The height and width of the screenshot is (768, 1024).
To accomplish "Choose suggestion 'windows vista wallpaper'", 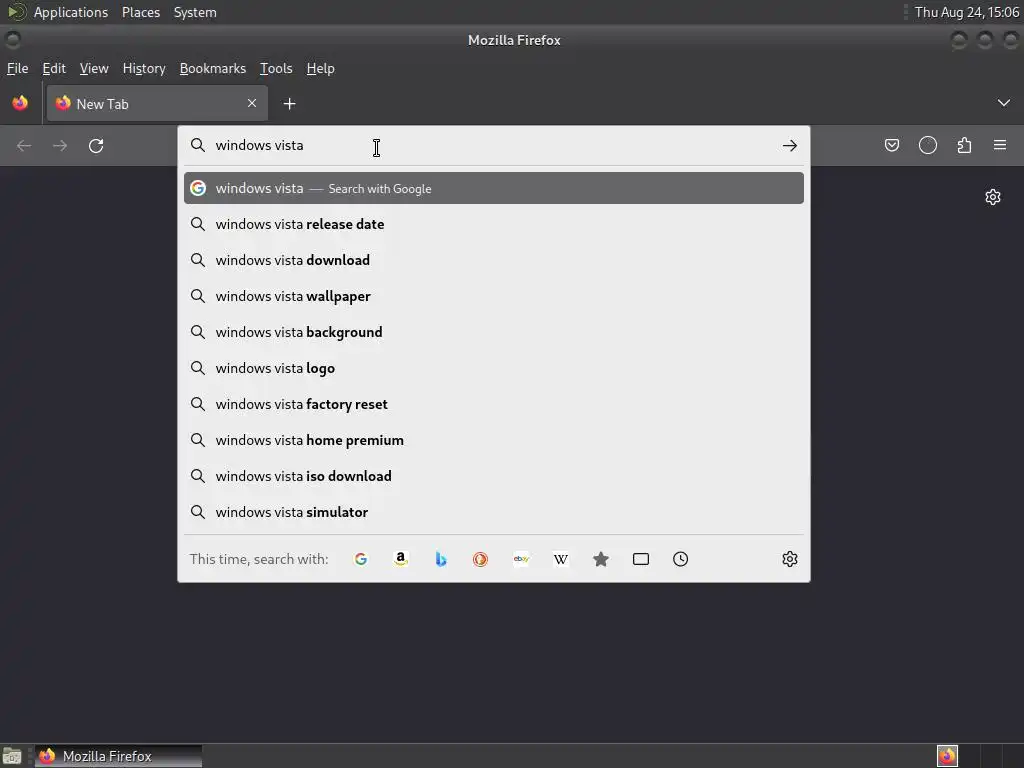I will [494, 296].
